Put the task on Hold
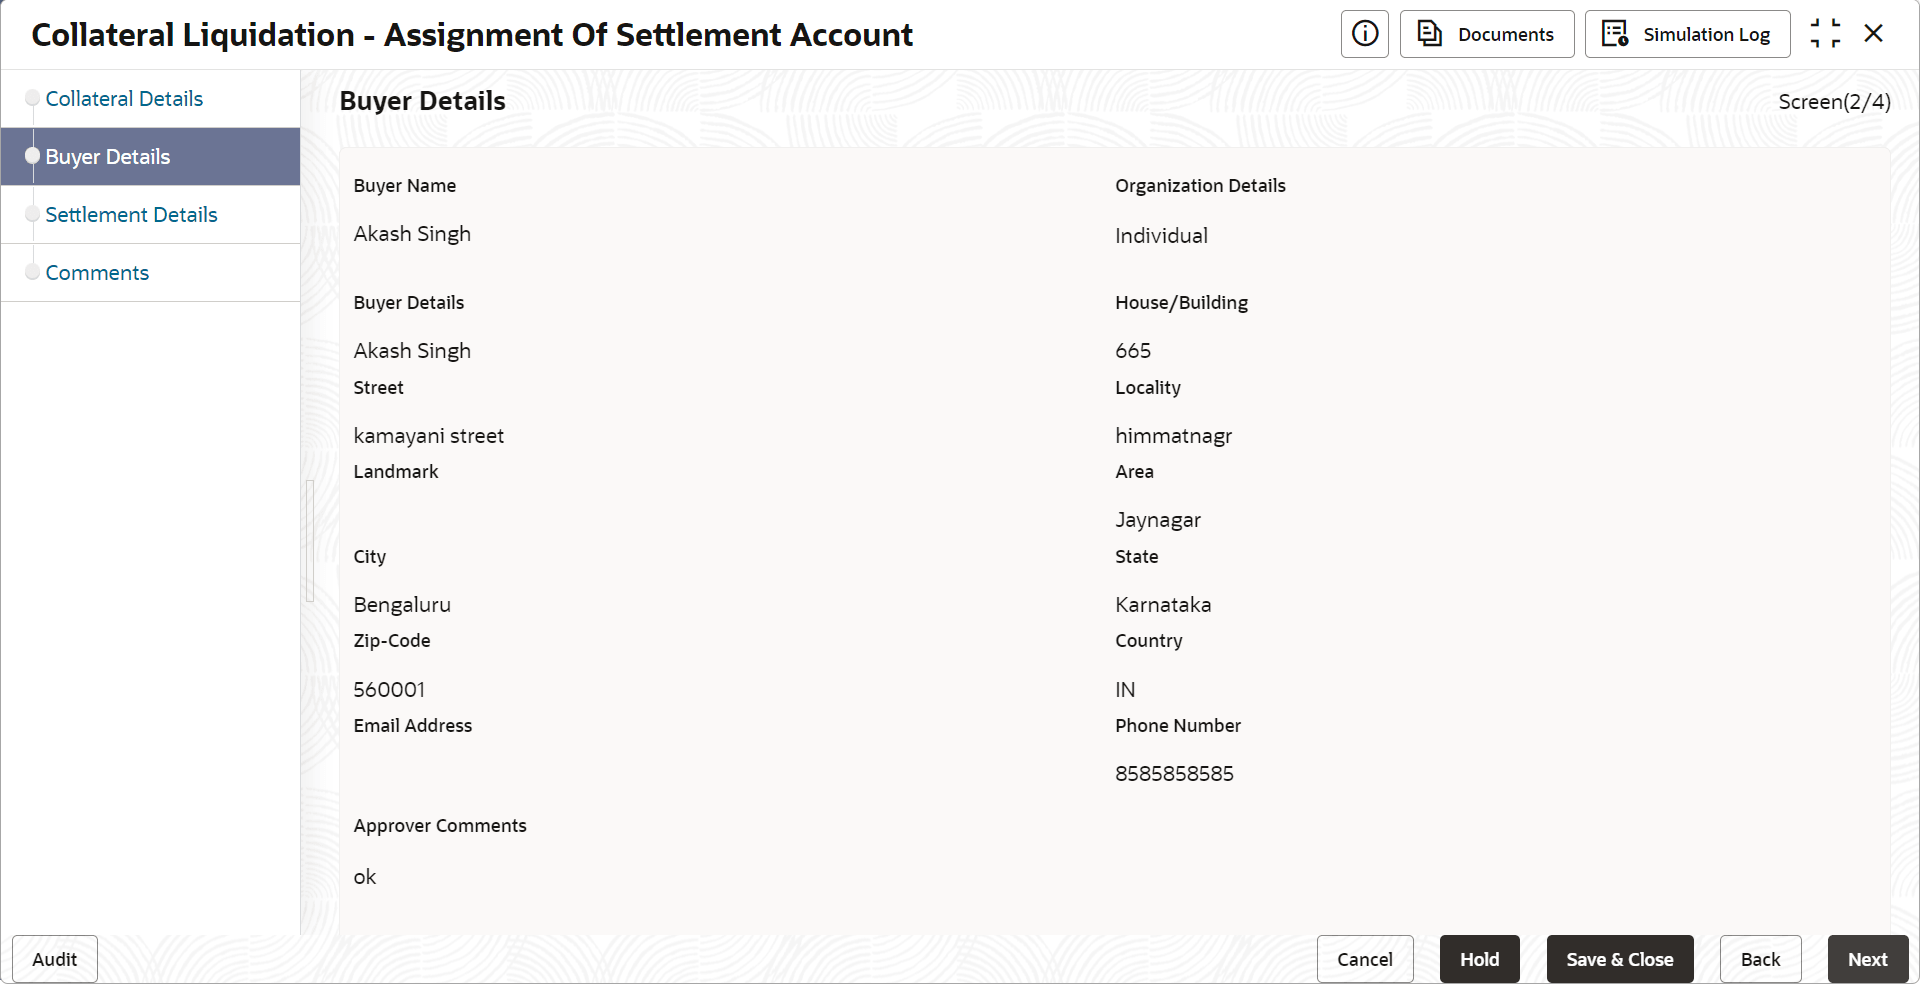The image size is (1920, 984). (1479, 959)
